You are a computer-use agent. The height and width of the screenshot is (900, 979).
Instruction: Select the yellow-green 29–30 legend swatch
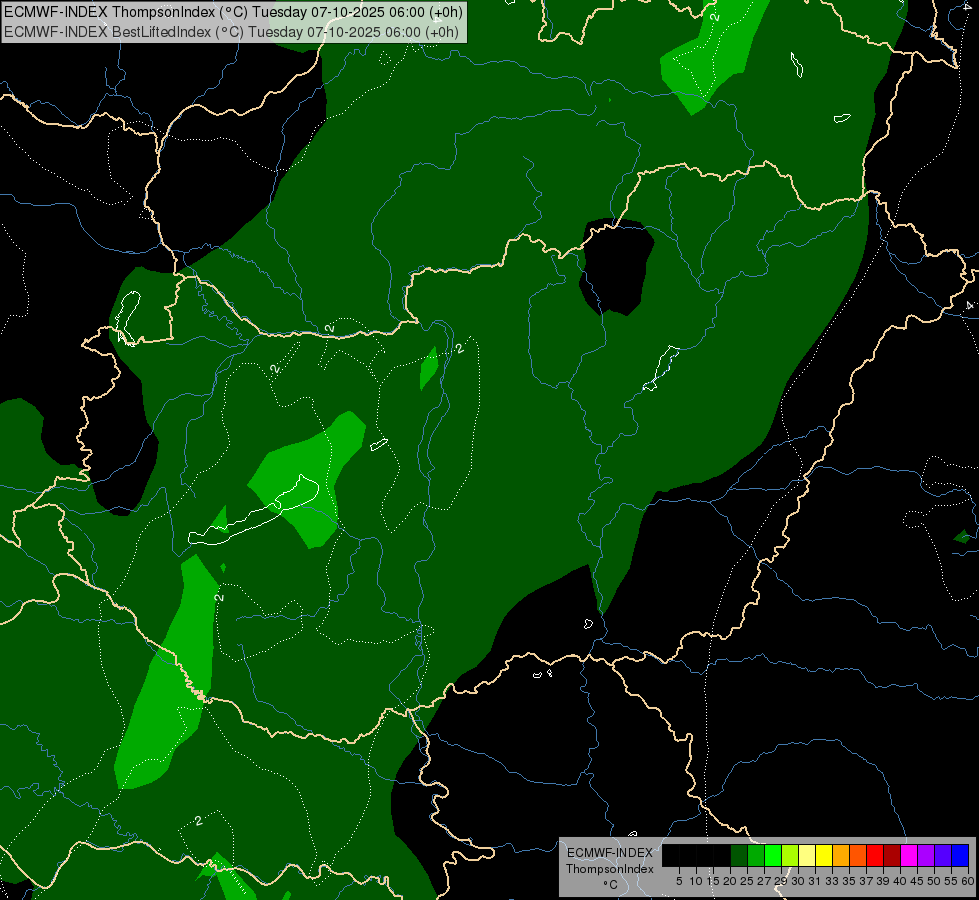click(790, 855)
